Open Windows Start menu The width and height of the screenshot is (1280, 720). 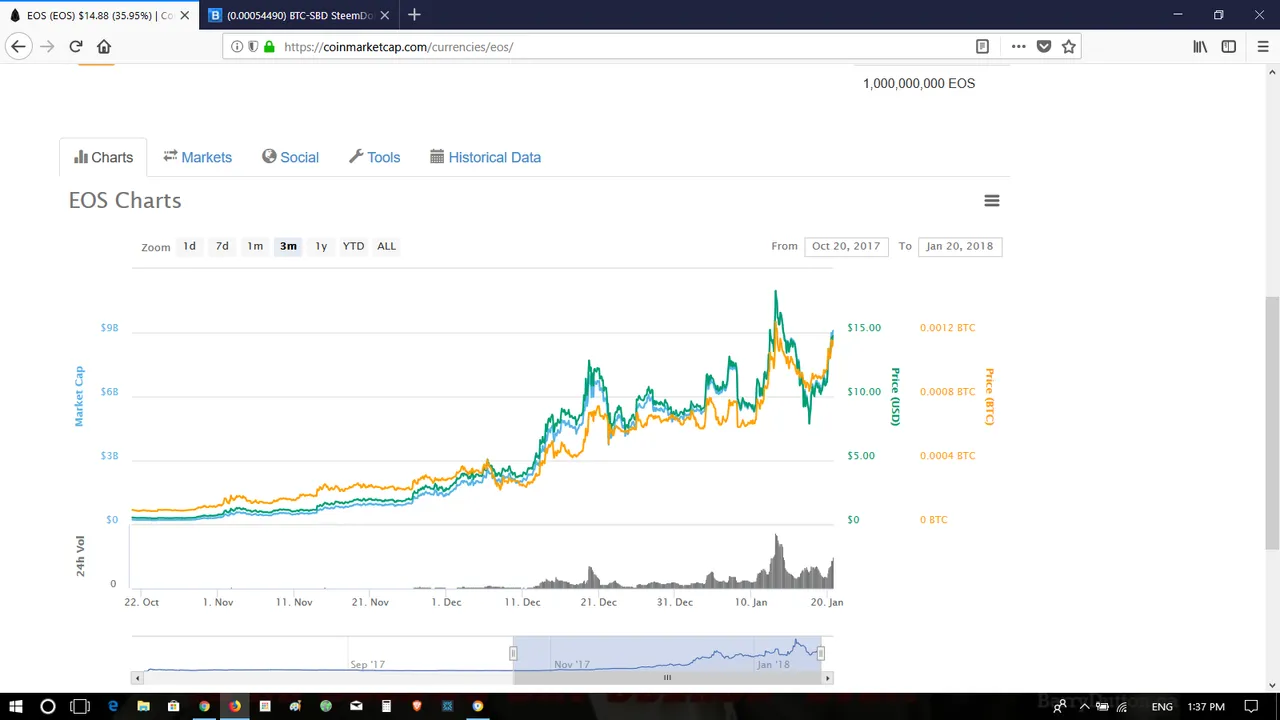point(16,706)
